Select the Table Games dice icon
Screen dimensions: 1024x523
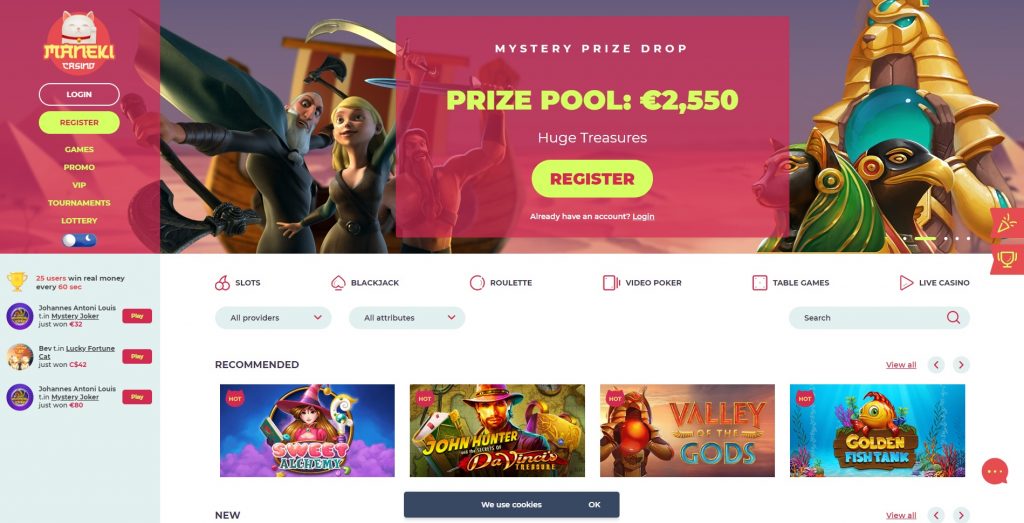(760, 283)
